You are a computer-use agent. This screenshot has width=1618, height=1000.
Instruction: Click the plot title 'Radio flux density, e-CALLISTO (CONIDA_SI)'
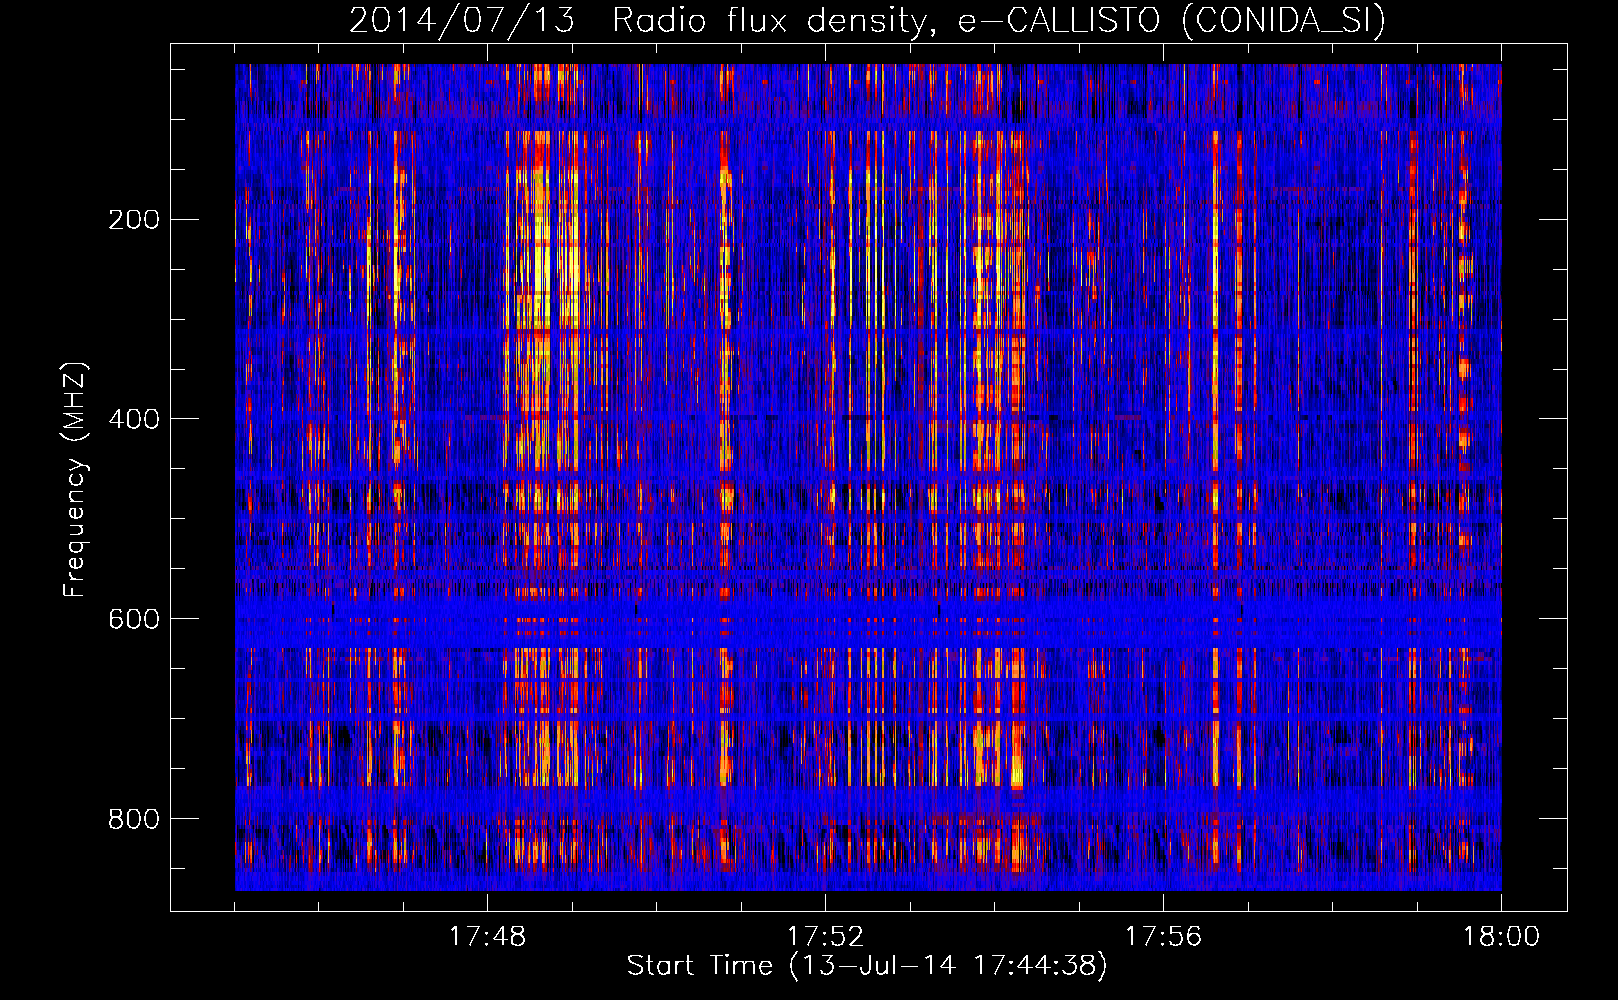tap(999, 21)
